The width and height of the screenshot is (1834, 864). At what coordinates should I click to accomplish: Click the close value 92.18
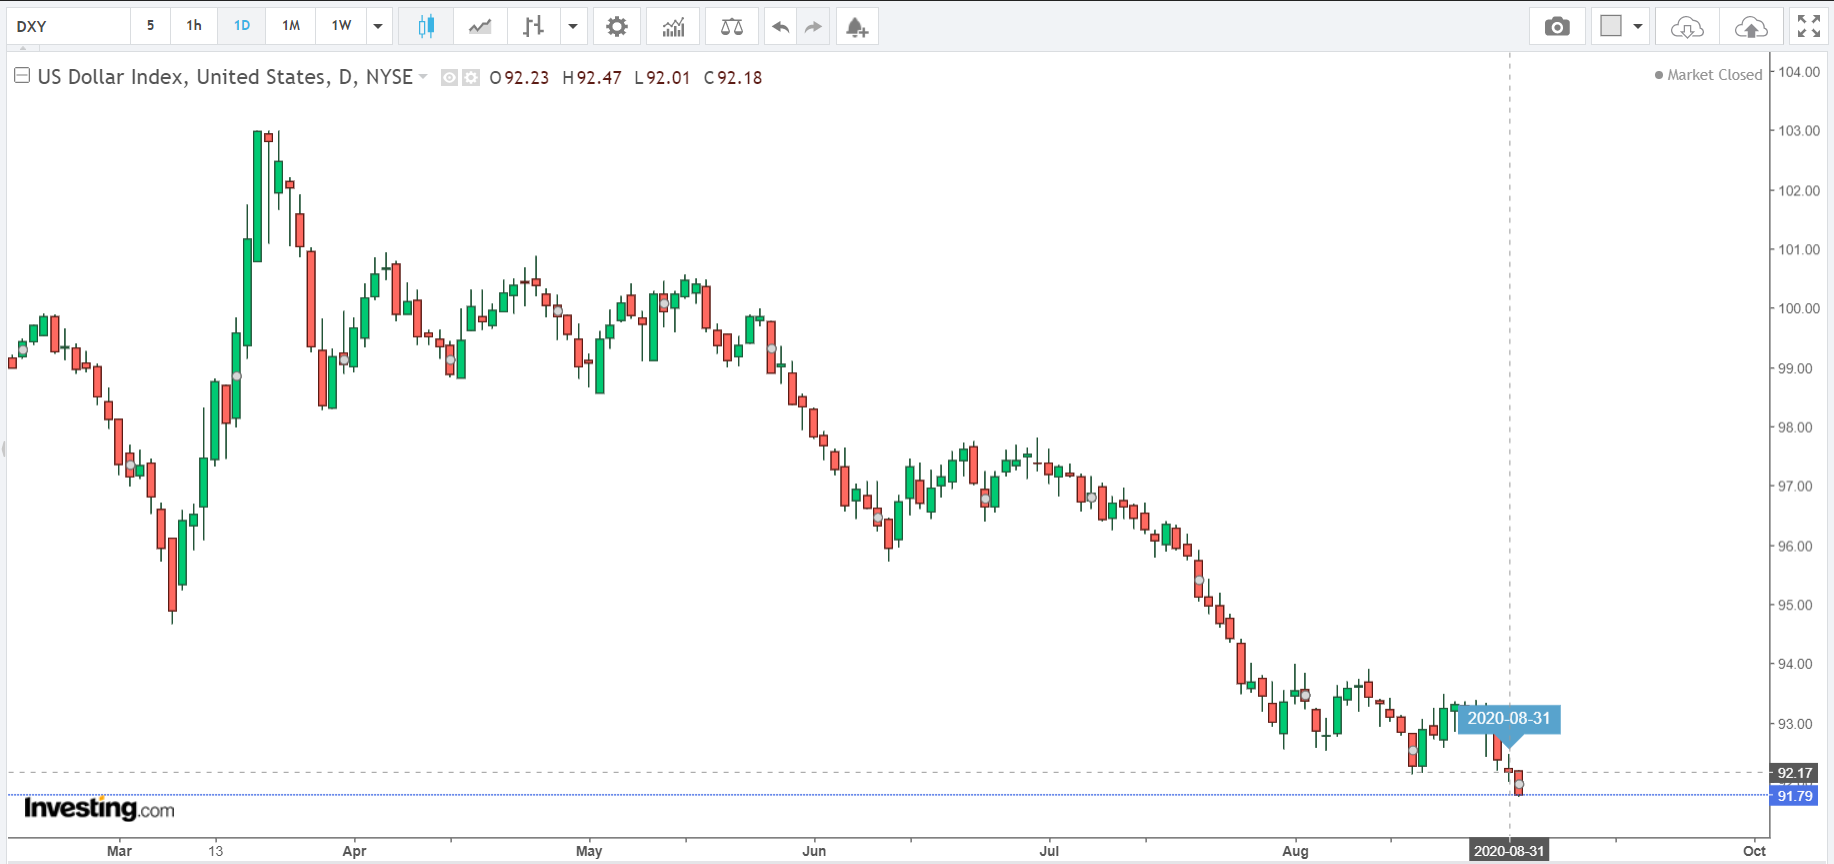click(740, 78)
